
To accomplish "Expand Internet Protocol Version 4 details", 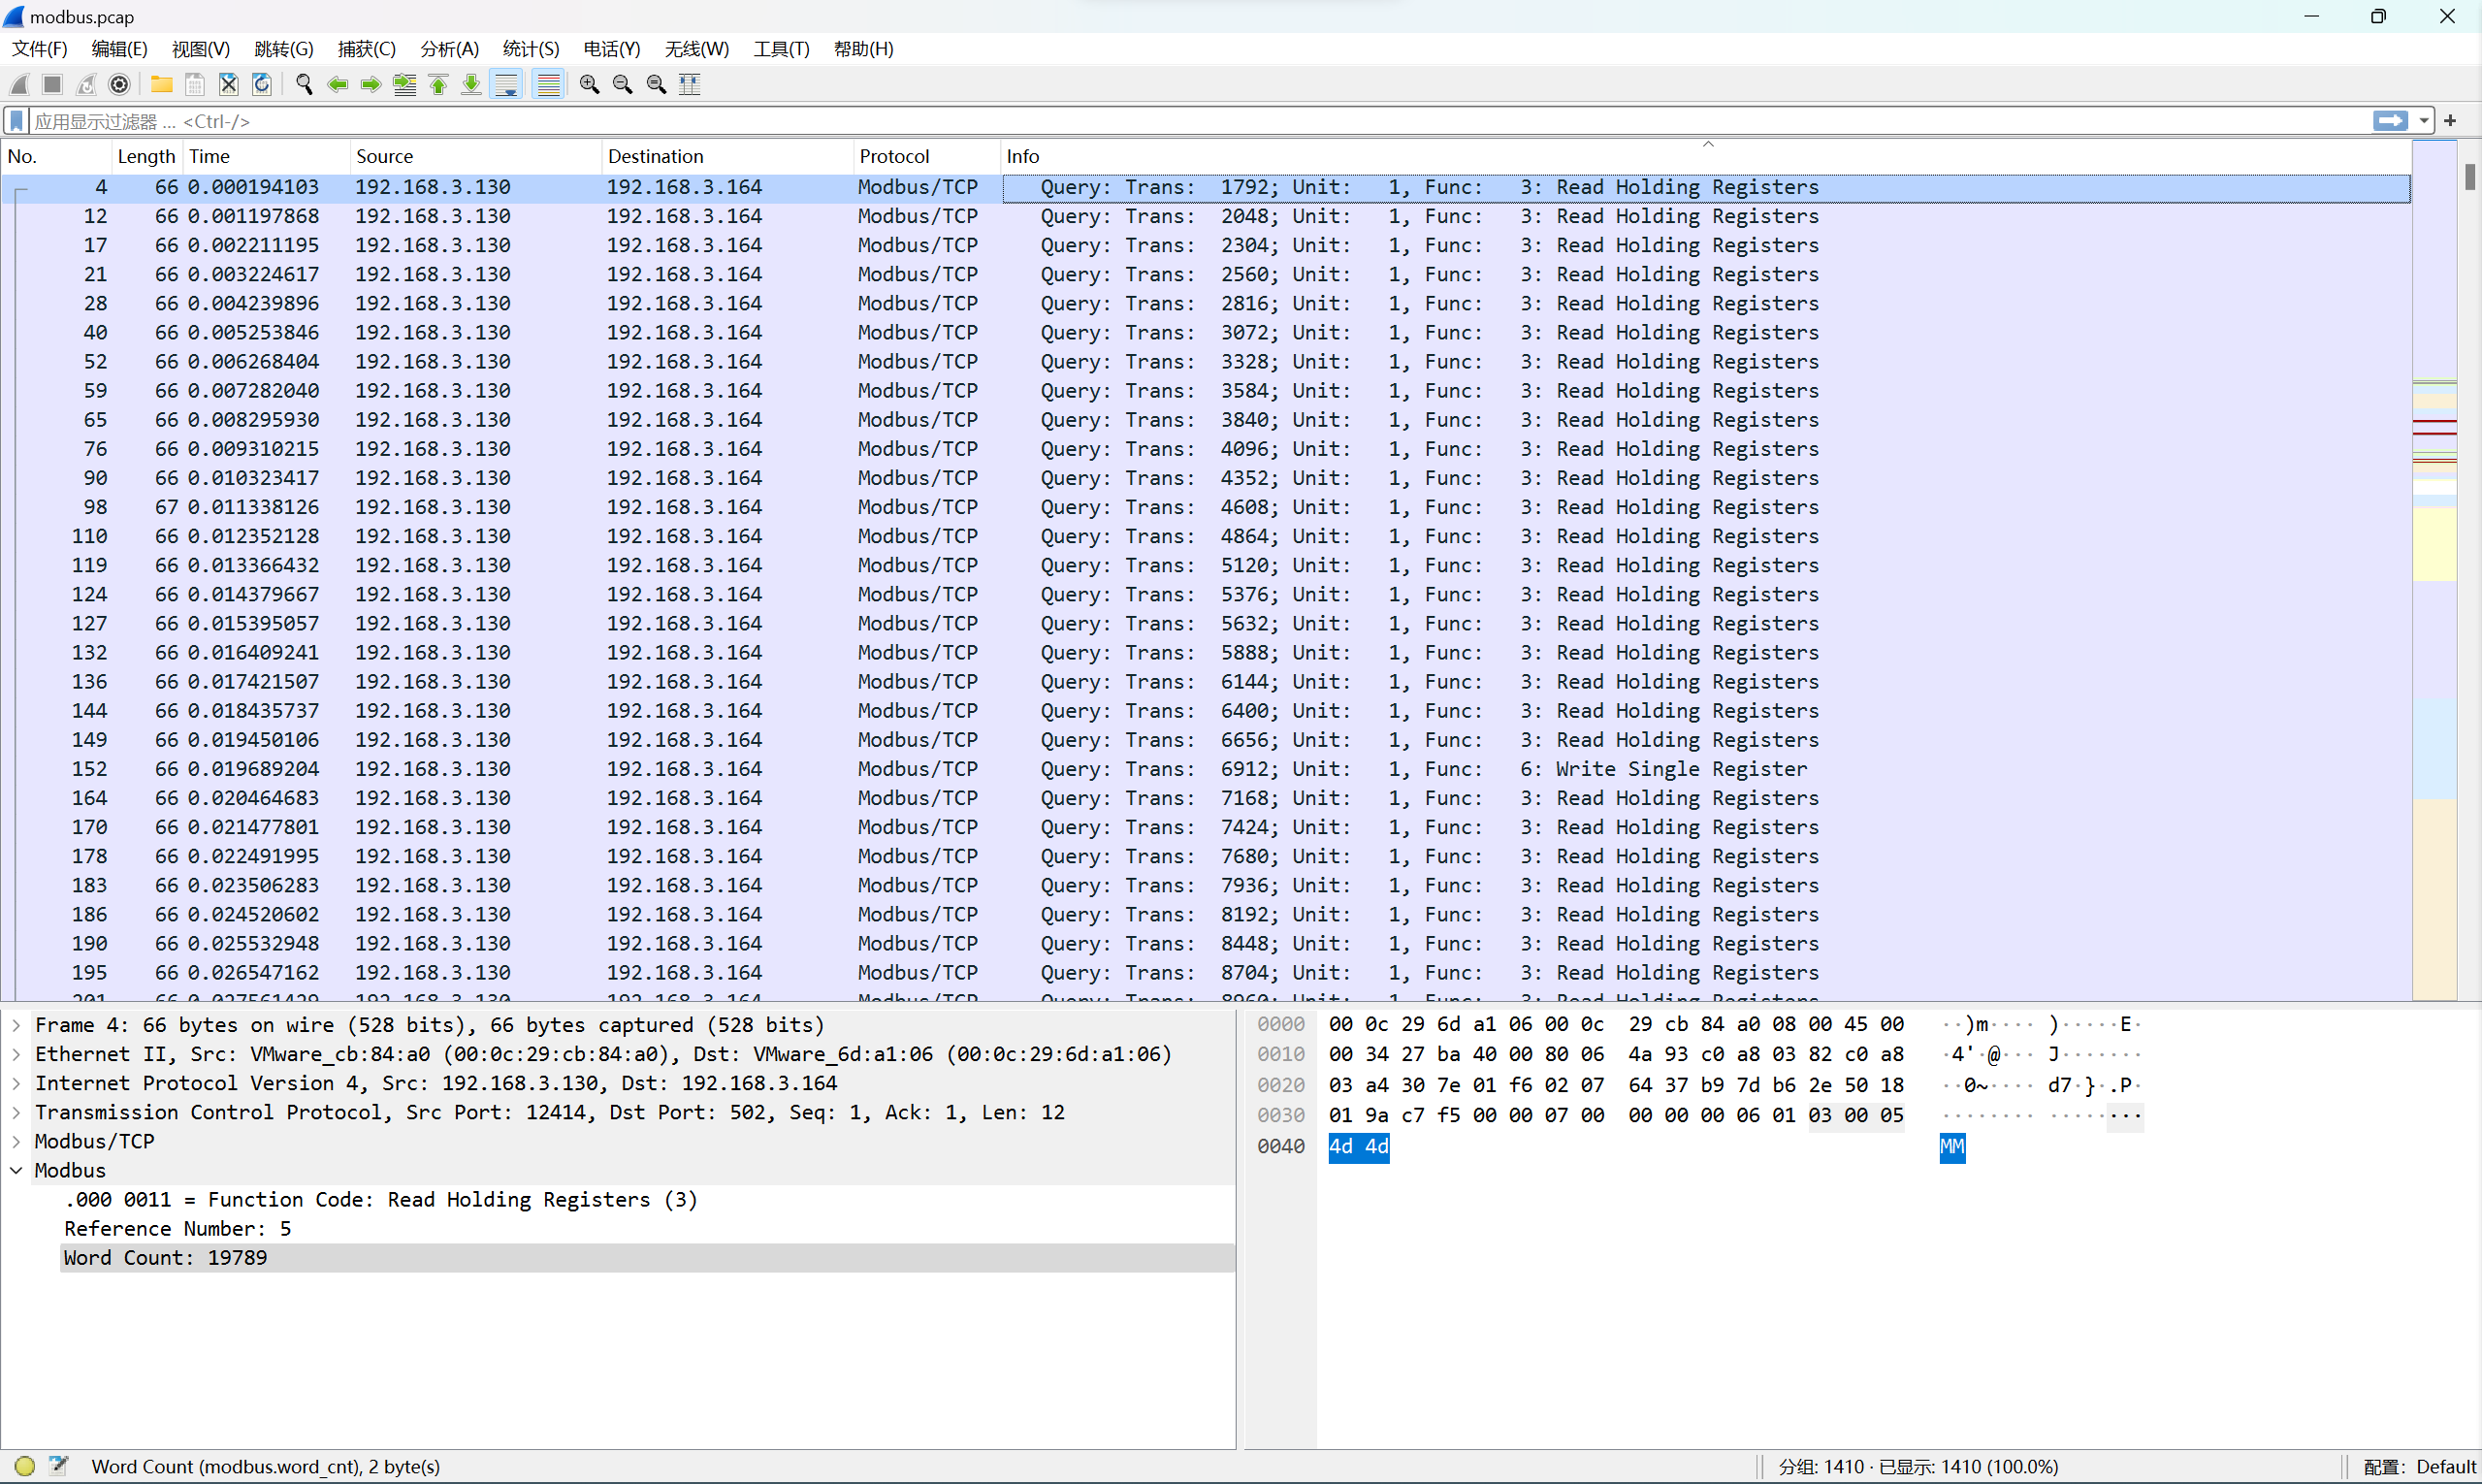I will tap(16, 1083).
